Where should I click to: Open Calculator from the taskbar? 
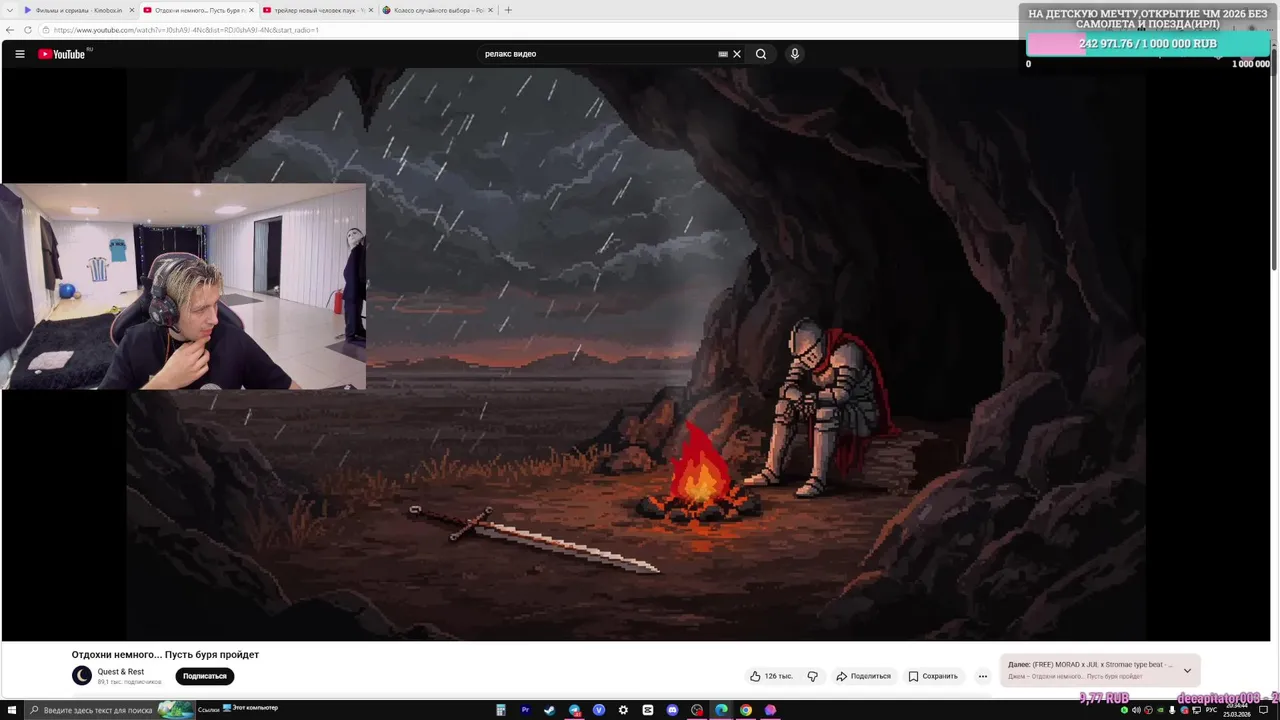coord(501,710)
